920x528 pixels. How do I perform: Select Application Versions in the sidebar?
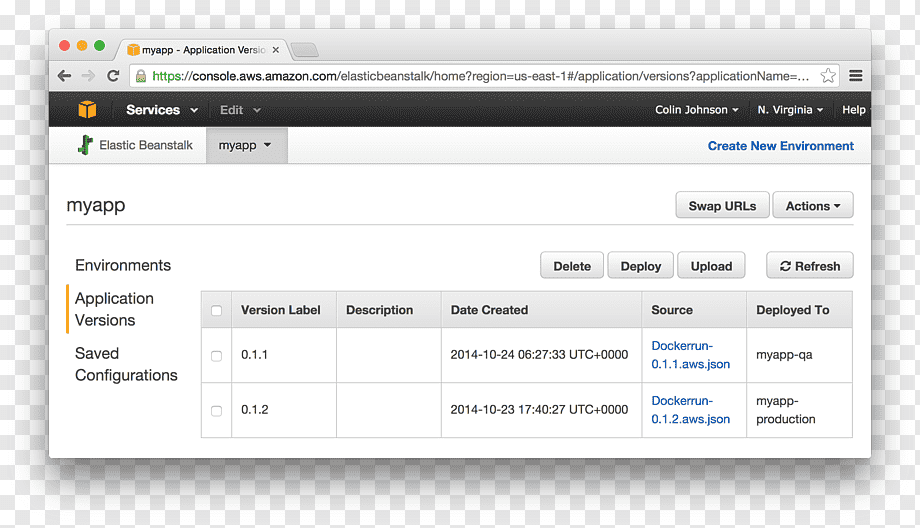click(x=114, y=309)
